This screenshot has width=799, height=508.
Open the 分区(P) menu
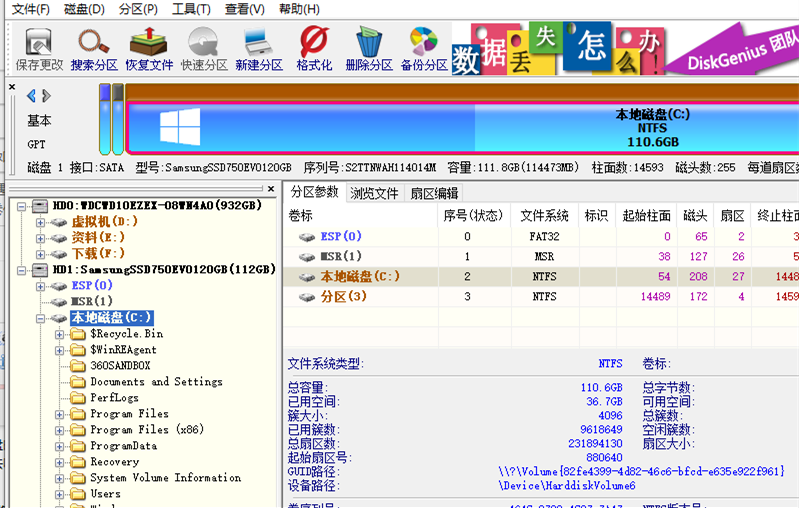coord(138,9)
